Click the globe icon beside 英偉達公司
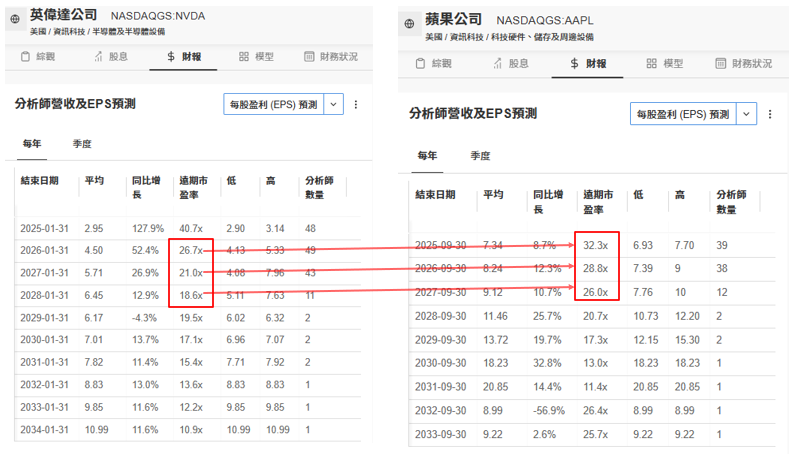 (14, 19)
